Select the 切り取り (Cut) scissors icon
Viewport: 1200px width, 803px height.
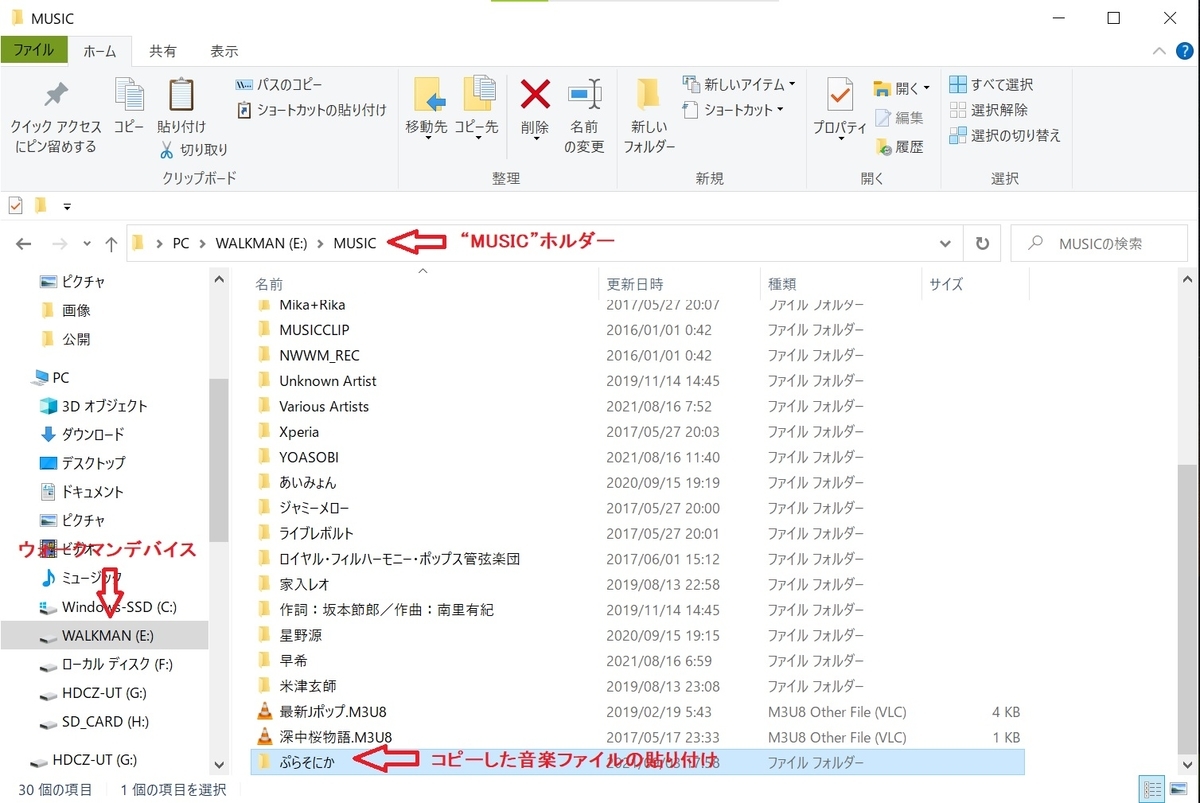pyautogui.click(x=165, y=148)
